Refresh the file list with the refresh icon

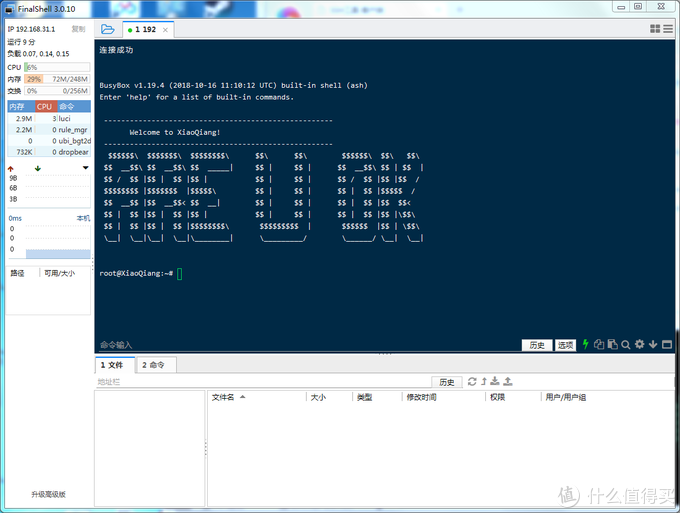pos(472,381)
